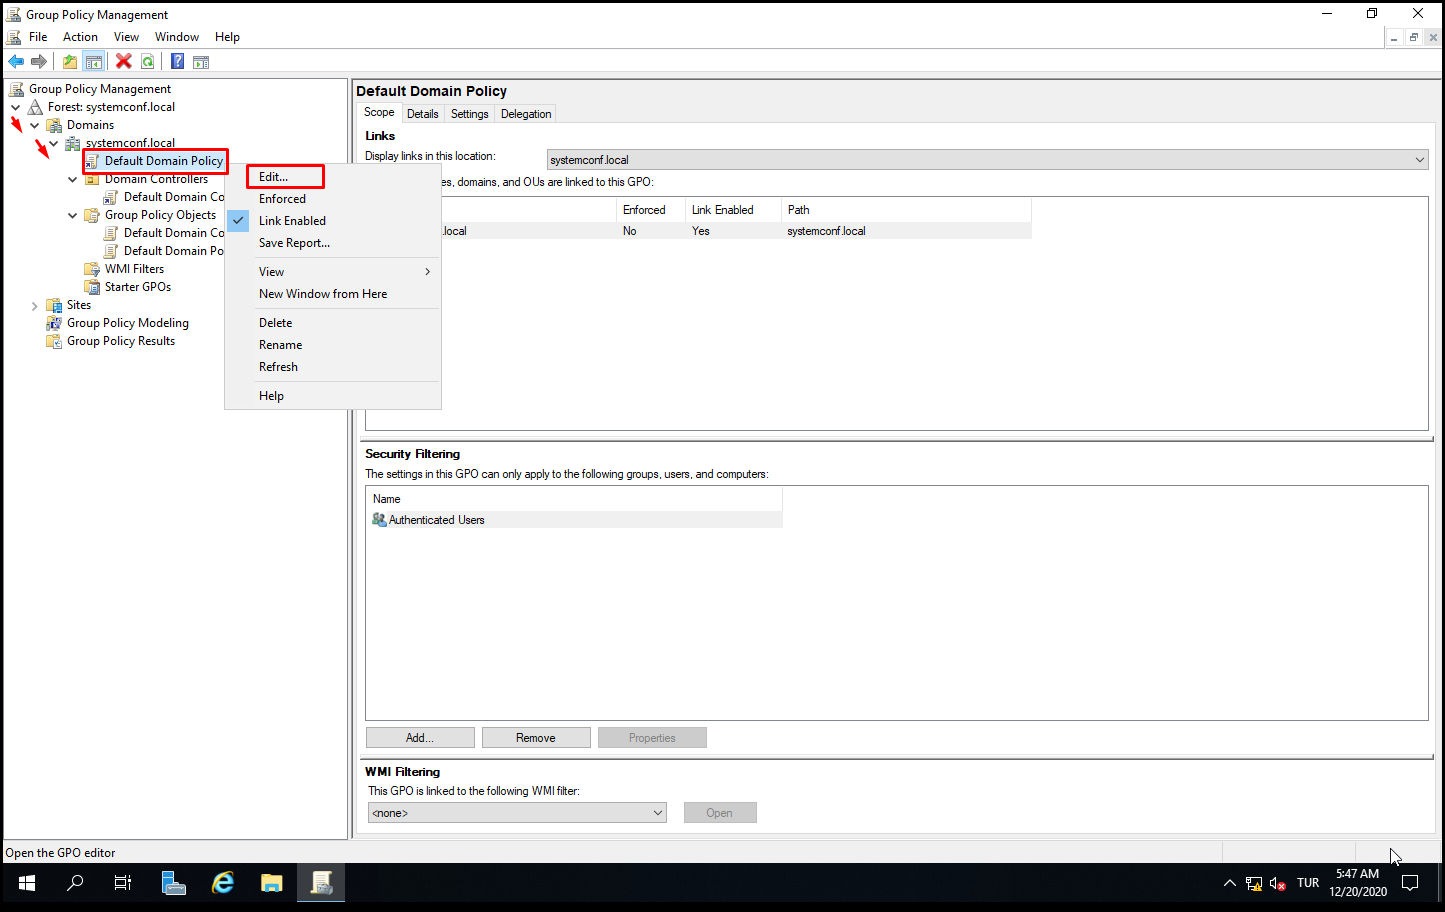Open the WMI filter <none> dropdown
The height and width of the screenshot is (912, 1445).
(517, 813)
